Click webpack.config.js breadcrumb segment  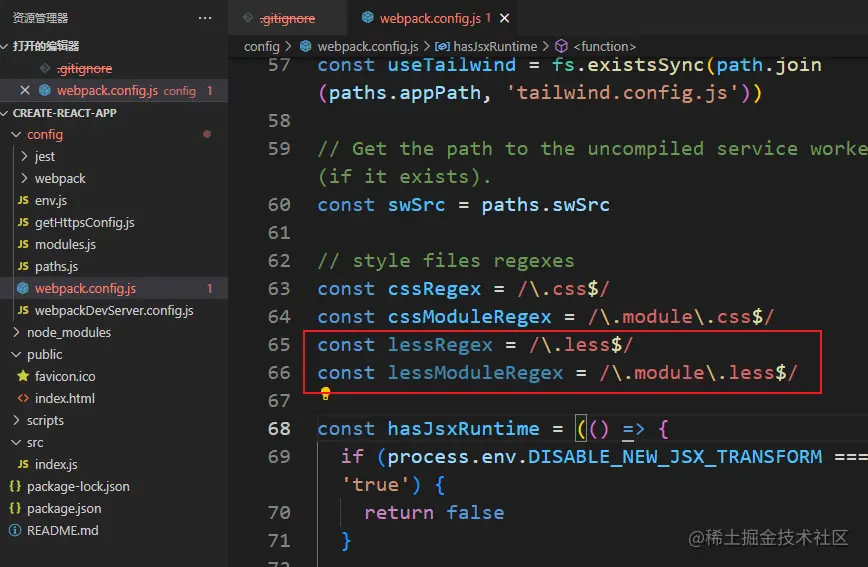(x=368, y=47)
